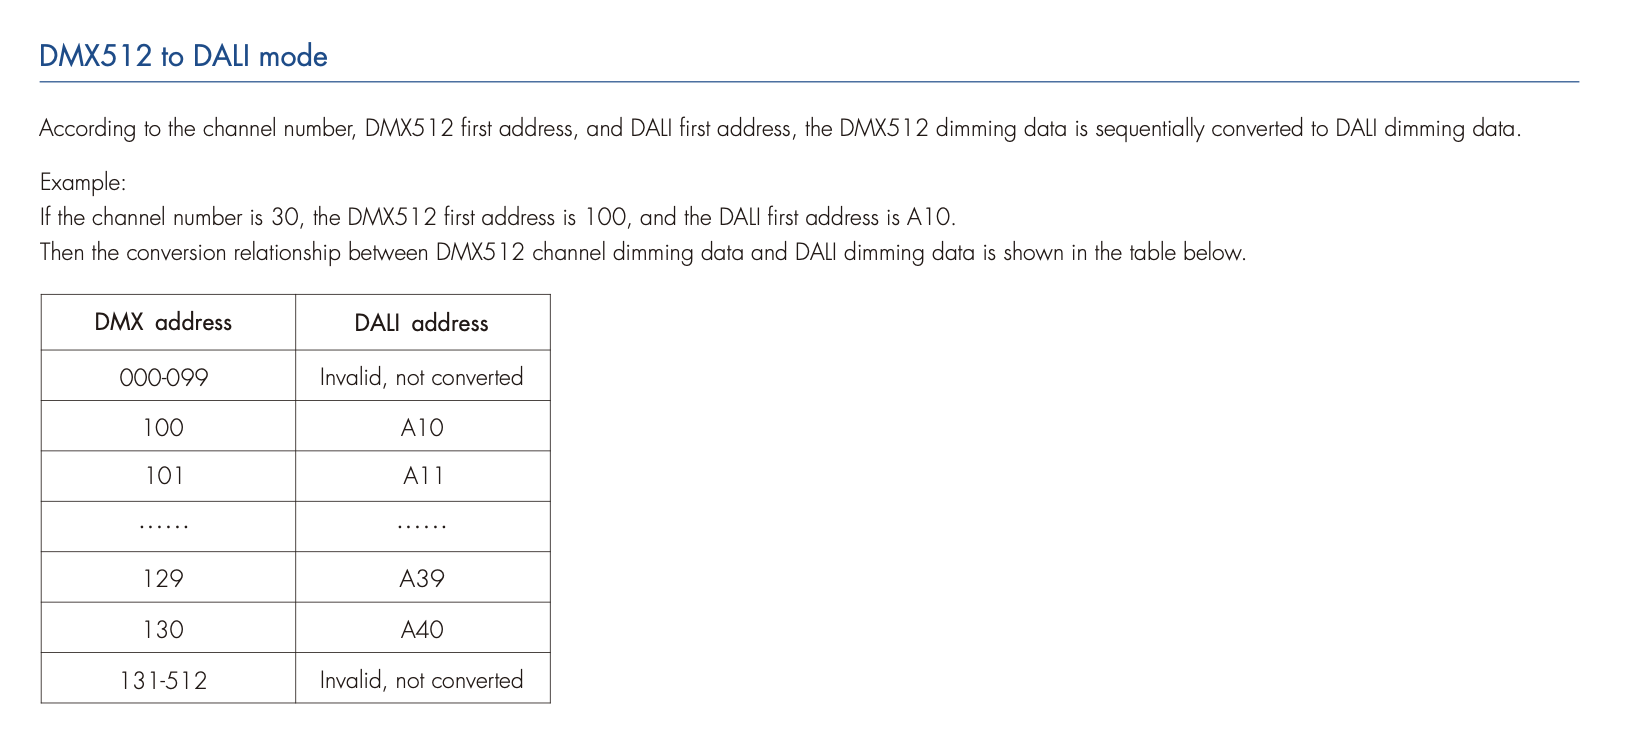Select the "DMX address" column header
Screen dimensions: 1636x756
163,323
